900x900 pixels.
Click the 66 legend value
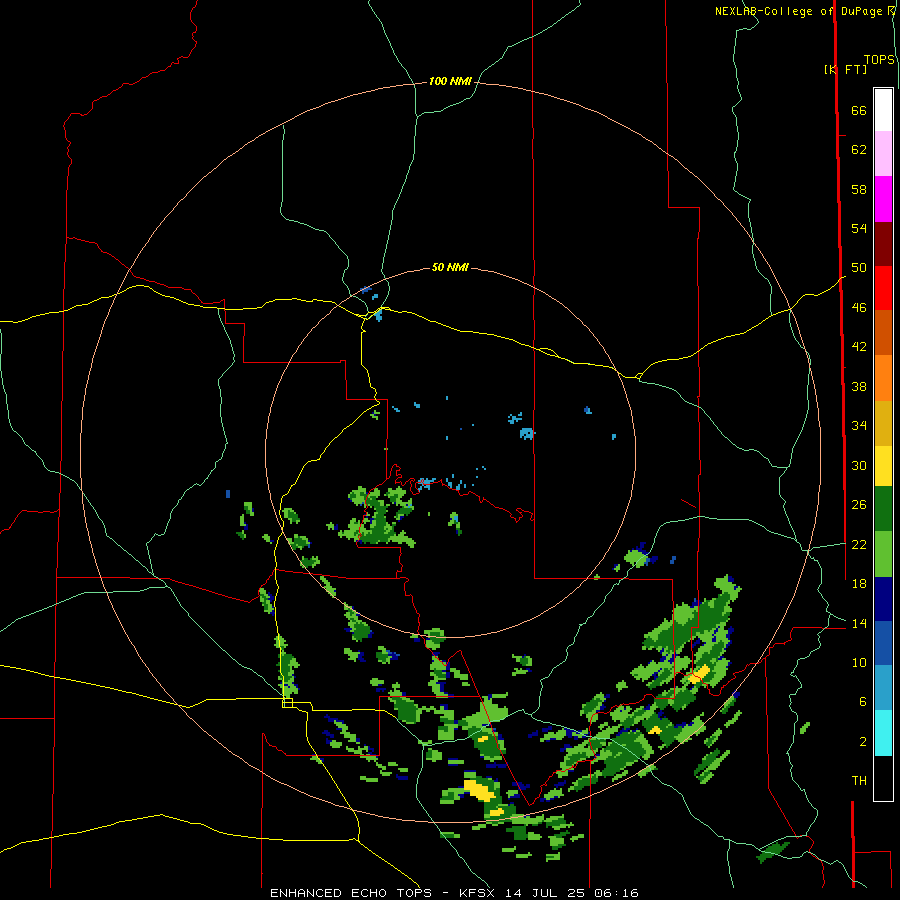click(859, 110)
